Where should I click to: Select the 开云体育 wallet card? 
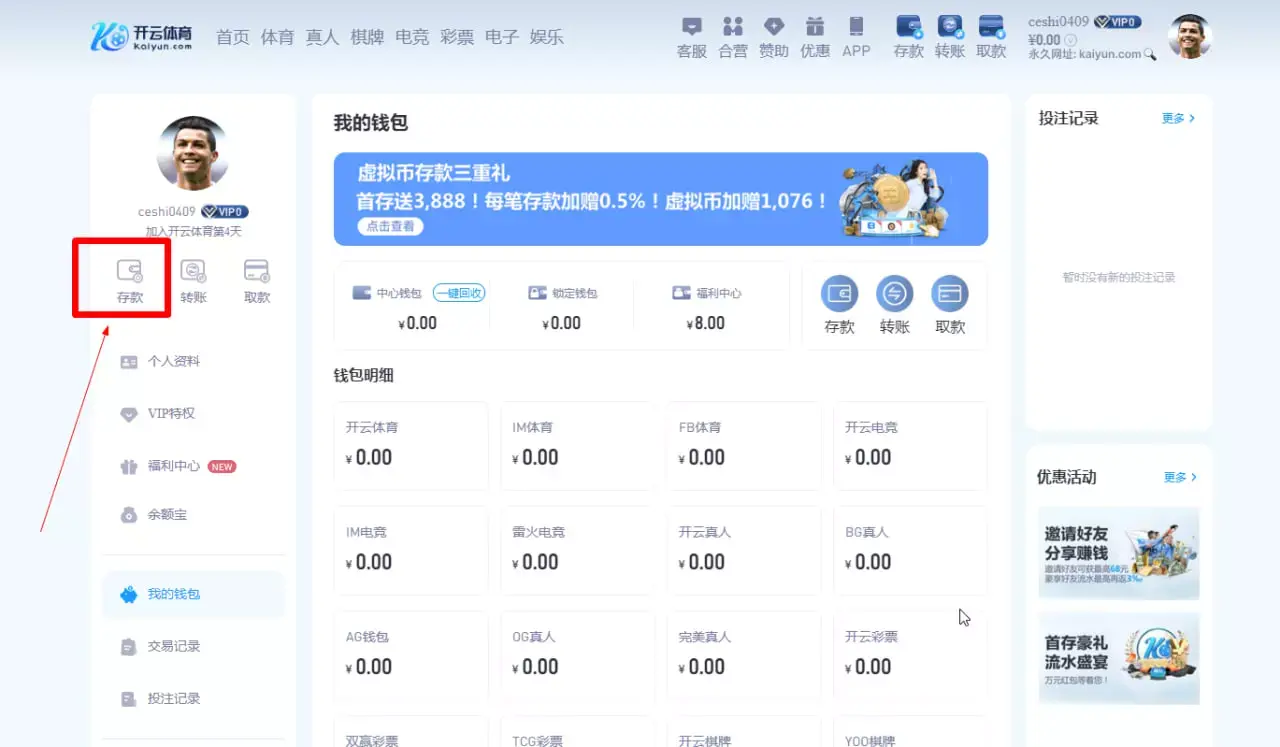pos(411,446)
